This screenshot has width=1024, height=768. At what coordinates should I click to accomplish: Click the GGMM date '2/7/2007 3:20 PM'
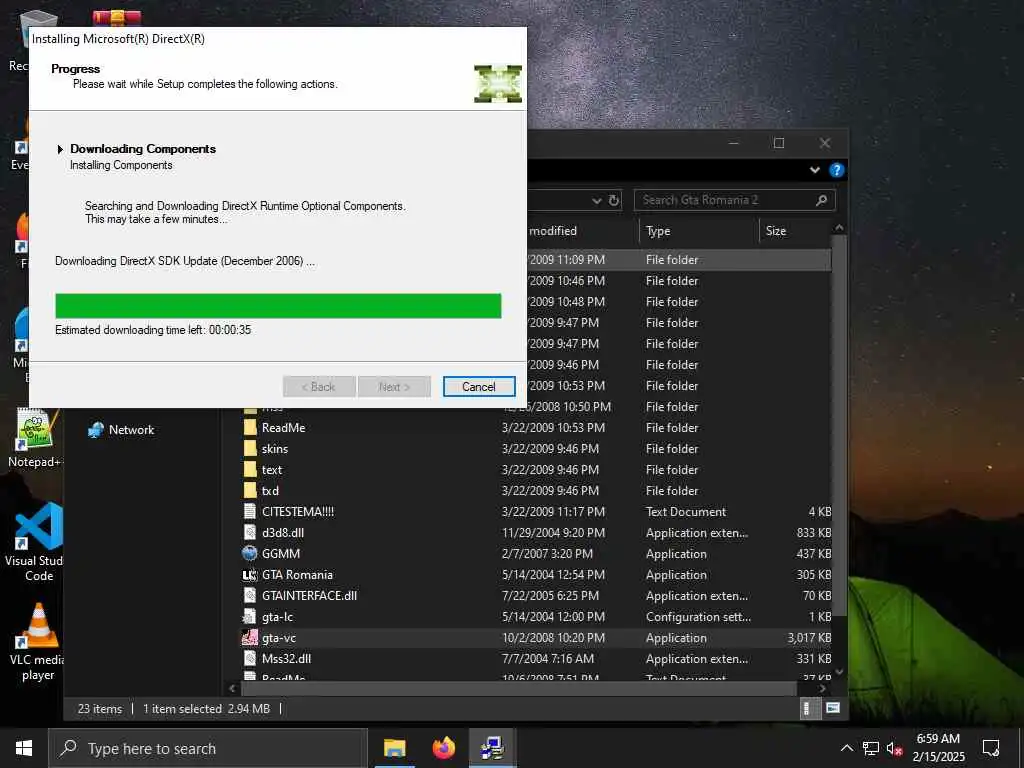(x=547, y=553)
